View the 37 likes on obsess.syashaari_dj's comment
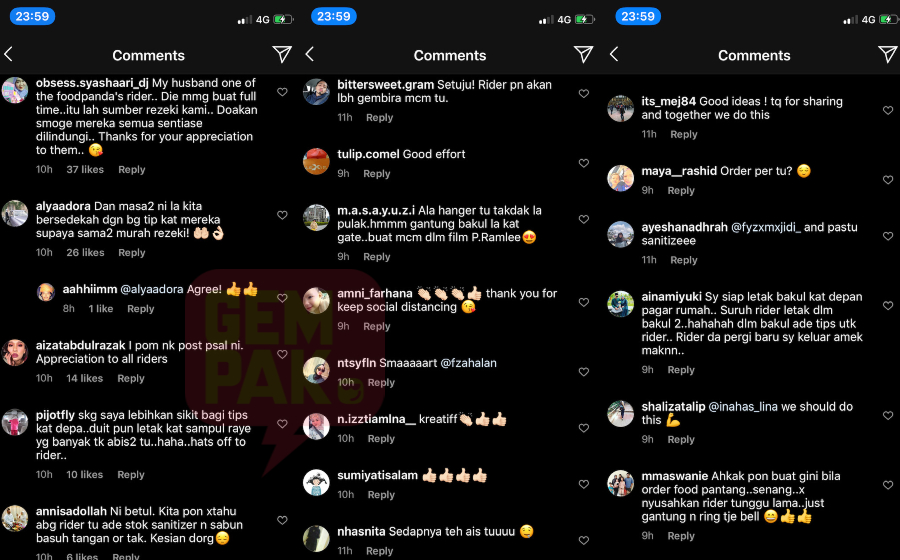 click(85, 169)
